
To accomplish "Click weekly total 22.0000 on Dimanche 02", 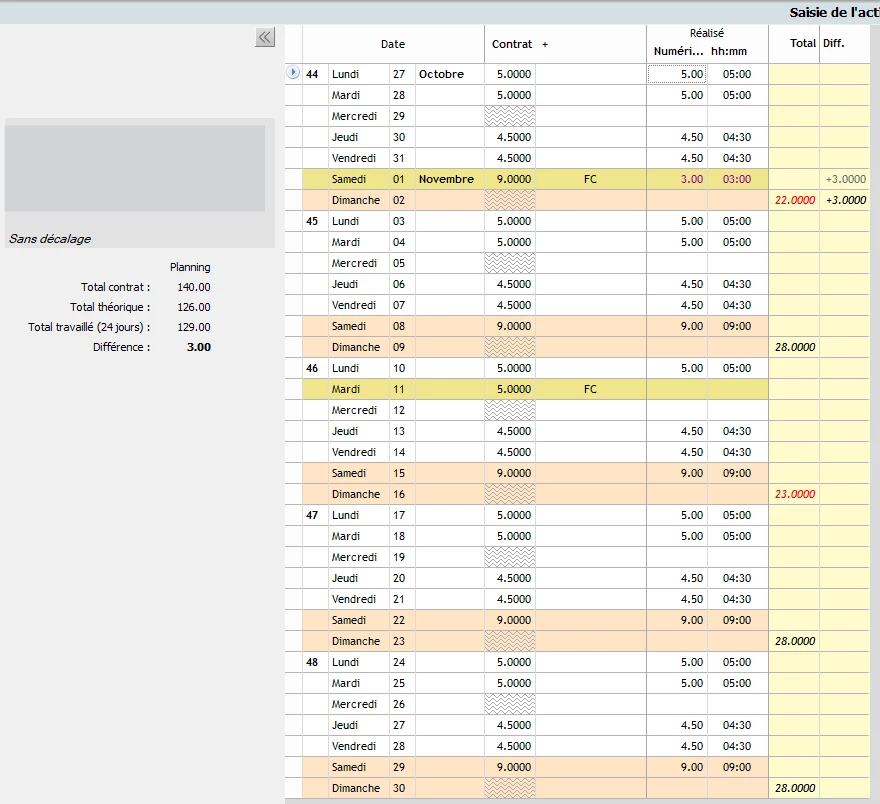I will pyautogui.click(x=795, y=200).
